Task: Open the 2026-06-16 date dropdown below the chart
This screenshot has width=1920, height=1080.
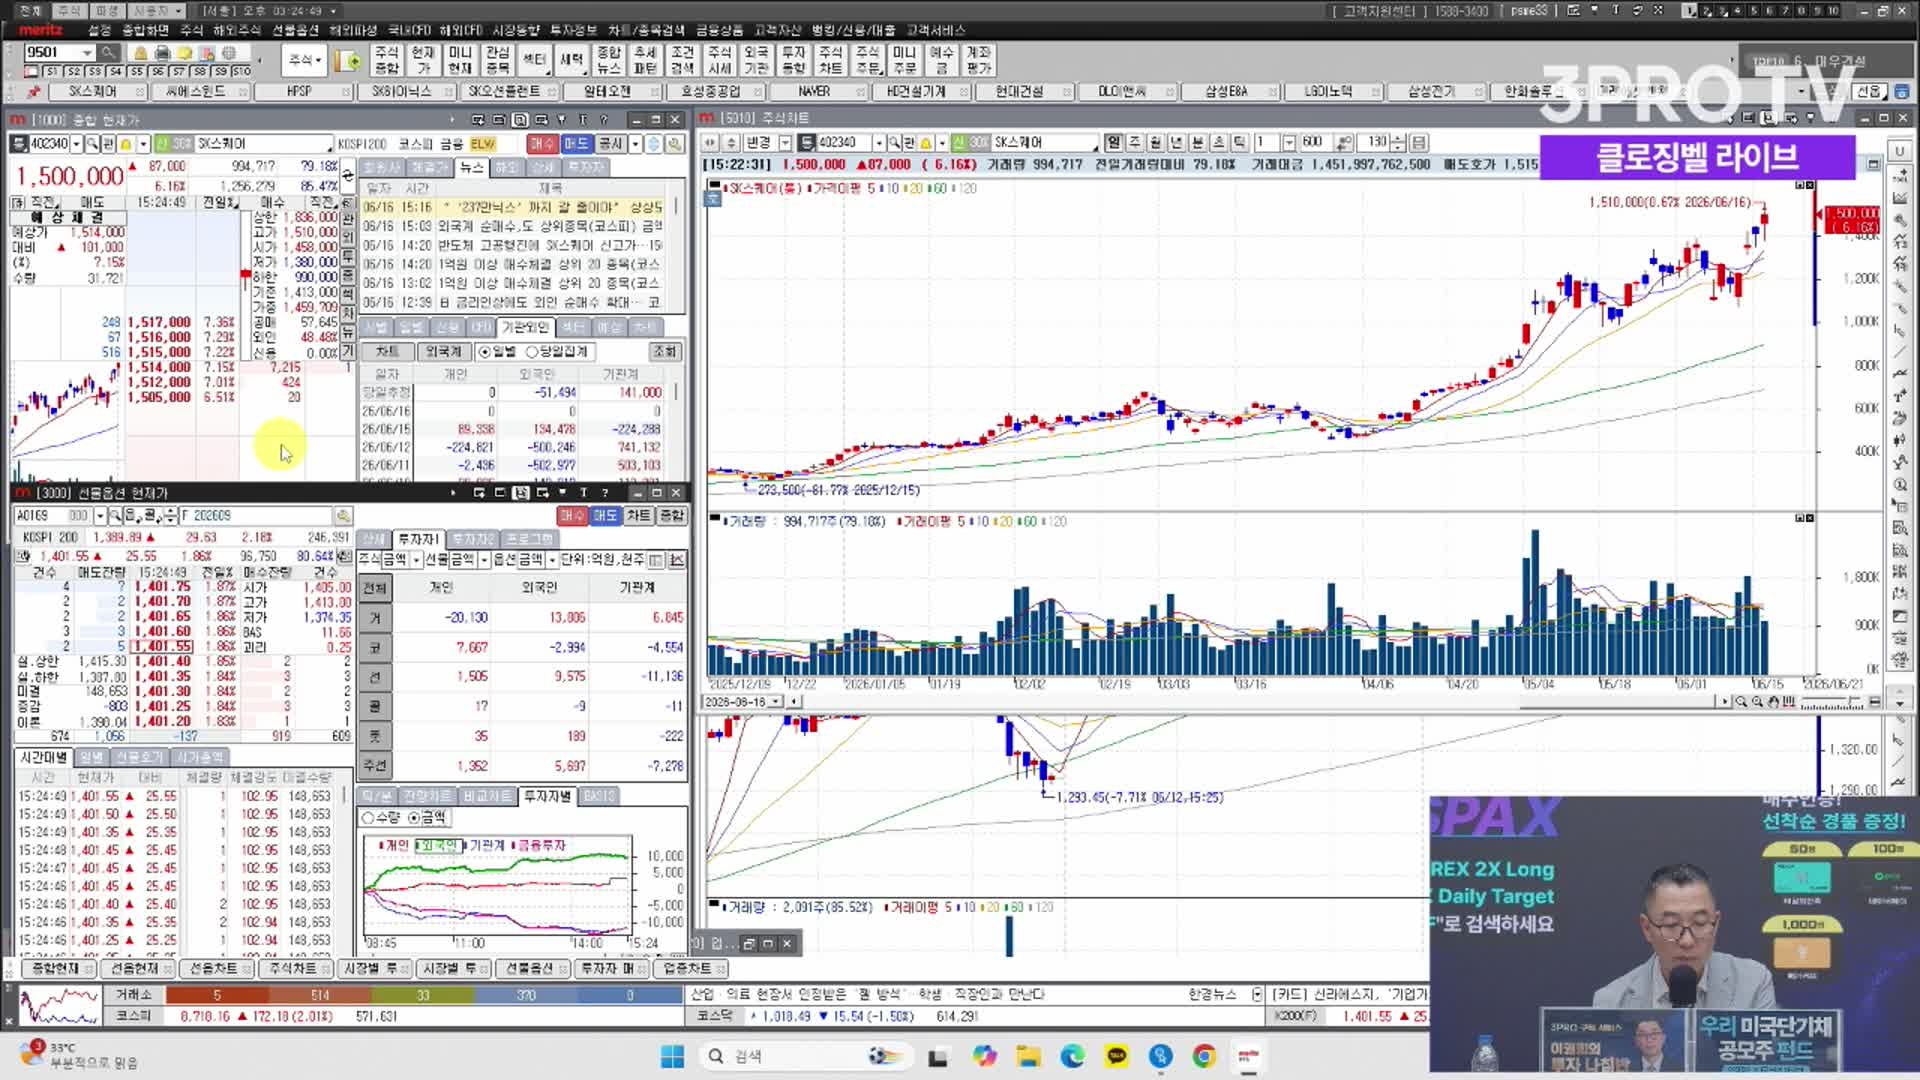Action: pos(776,702)
